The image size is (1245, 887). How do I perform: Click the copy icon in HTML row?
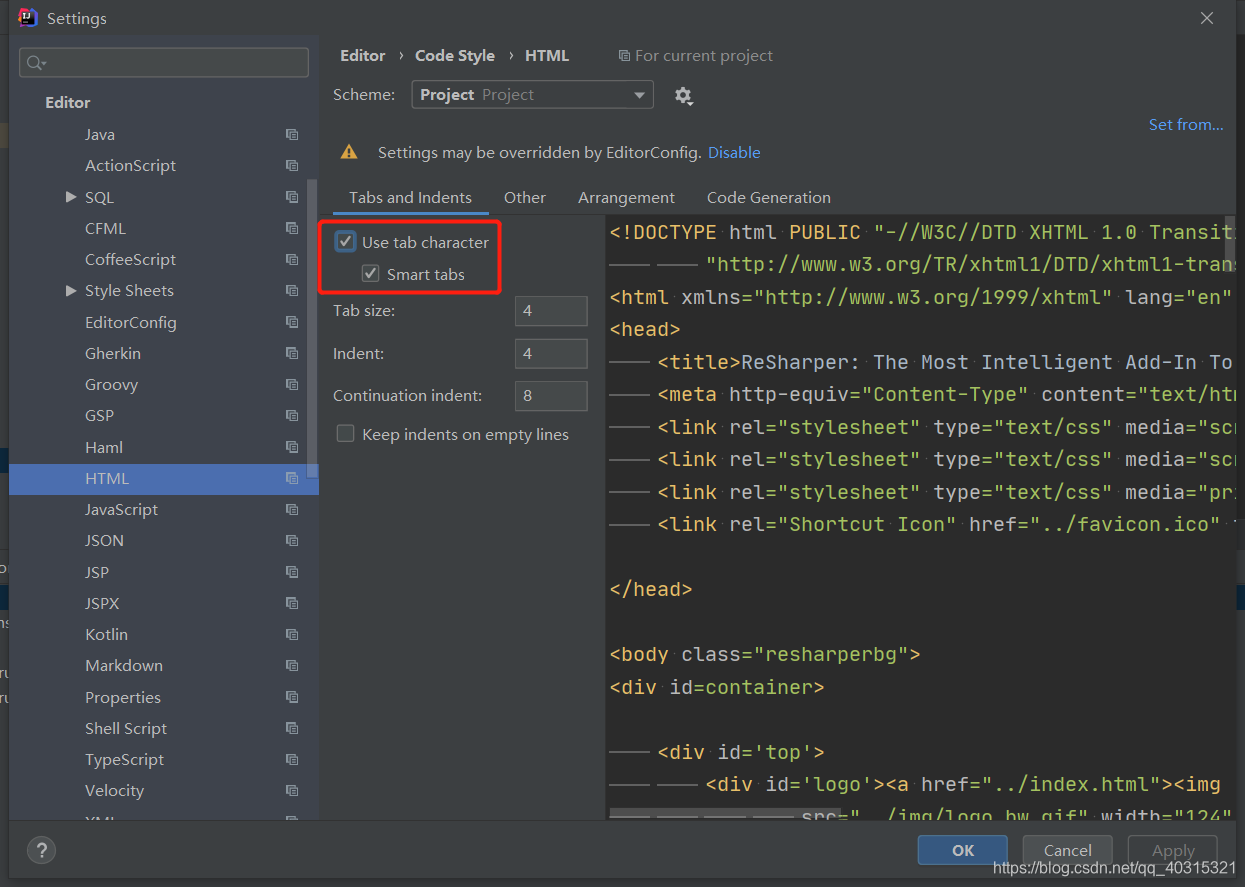tap(292, 479)
